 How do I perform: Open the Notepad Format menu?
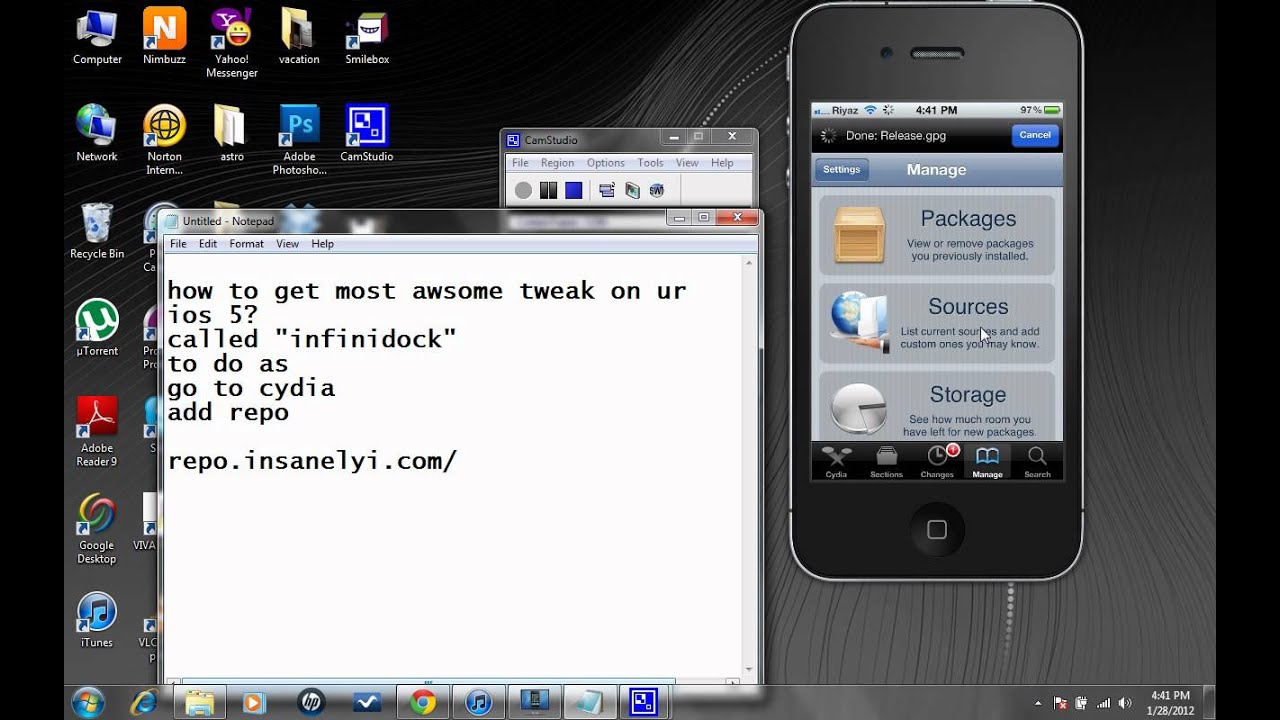point(246,244)
